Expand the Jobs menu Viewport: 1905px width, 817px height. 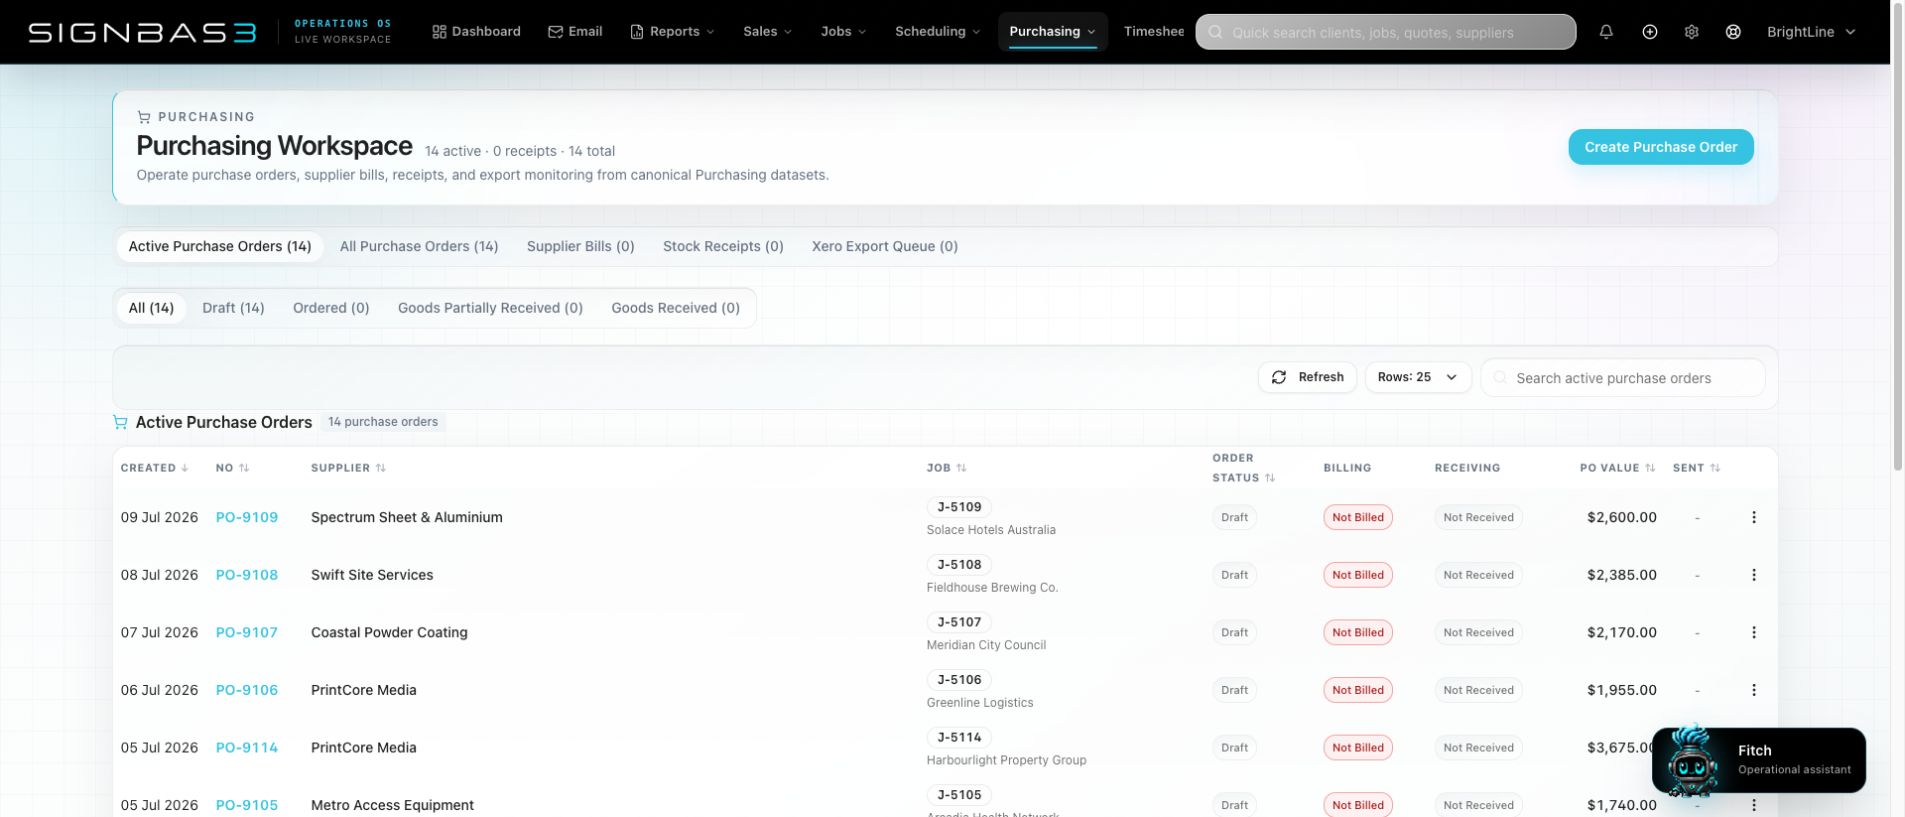point(843,32)
